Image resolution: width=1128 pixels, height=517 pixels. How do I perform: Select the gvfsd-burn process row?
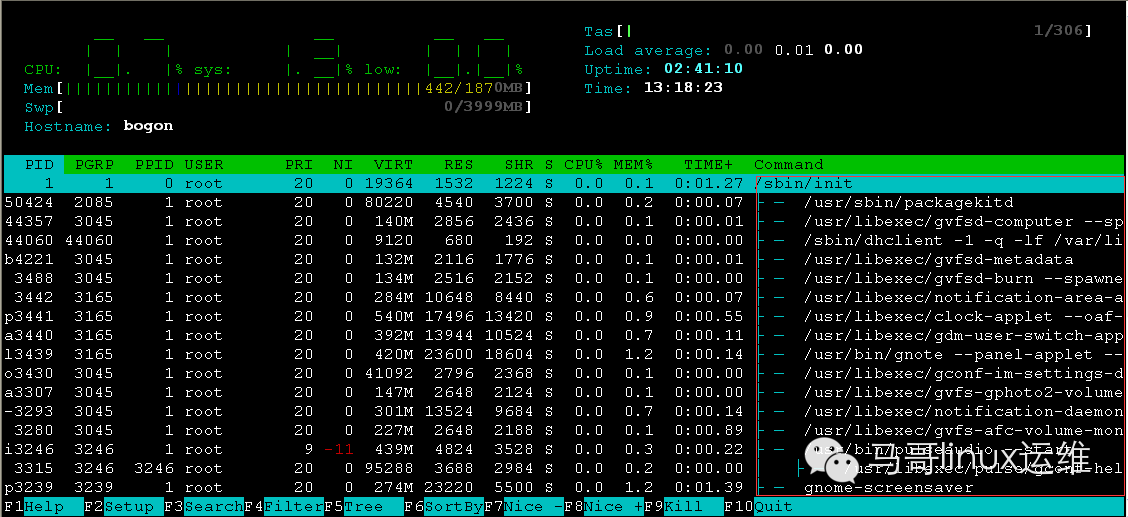[x=564, y=278]
